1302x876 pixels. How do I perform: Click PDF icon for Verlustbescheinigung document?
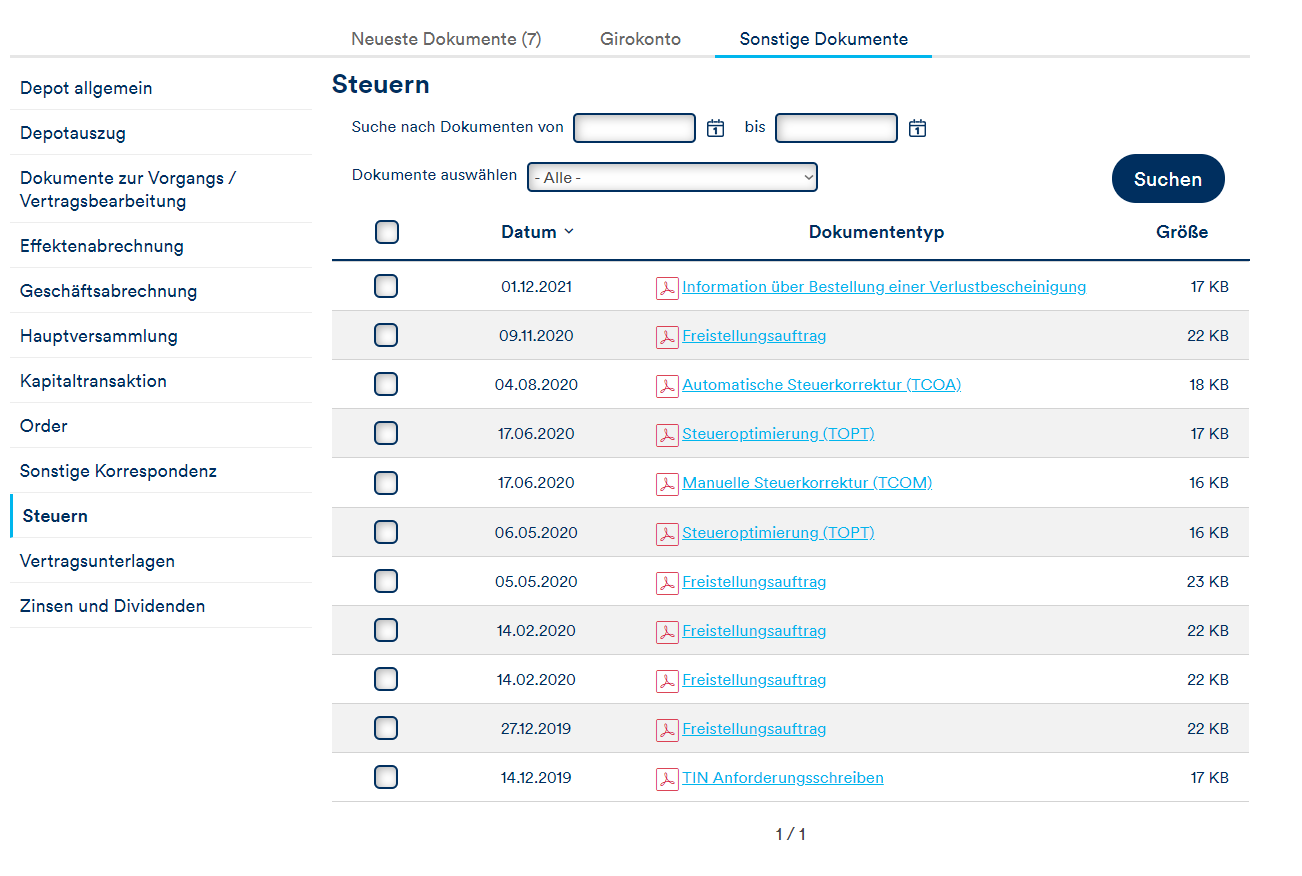click(x=667, y=288)
